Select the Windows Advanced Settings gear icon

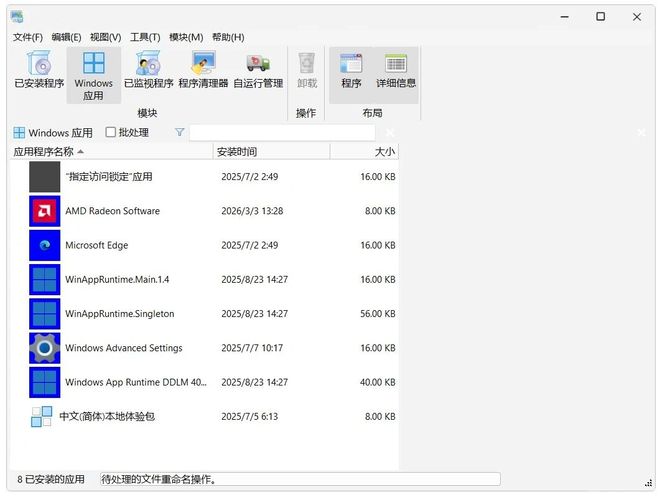coord(45,348)
